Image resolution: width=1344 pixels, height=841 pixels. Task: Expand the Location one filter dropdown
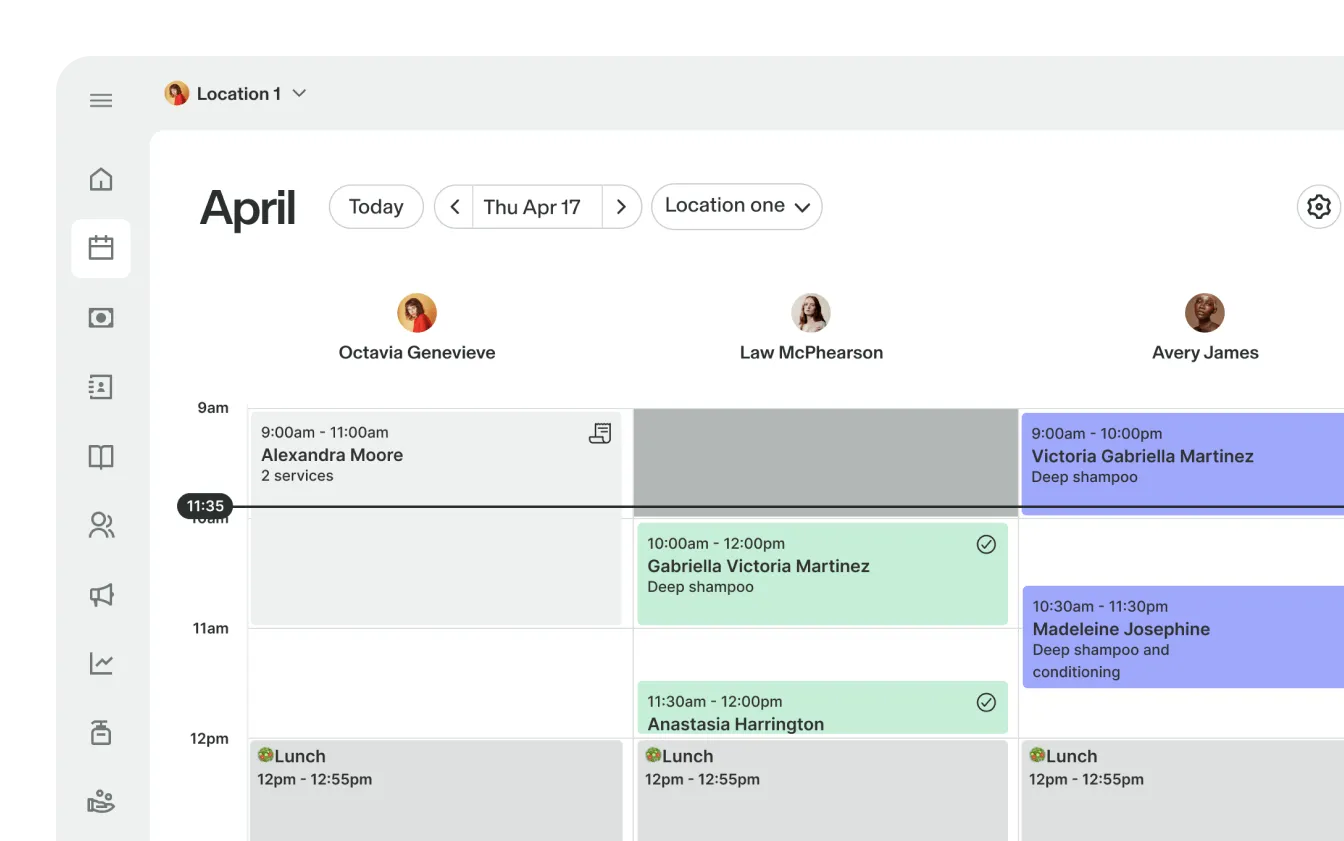737,206
